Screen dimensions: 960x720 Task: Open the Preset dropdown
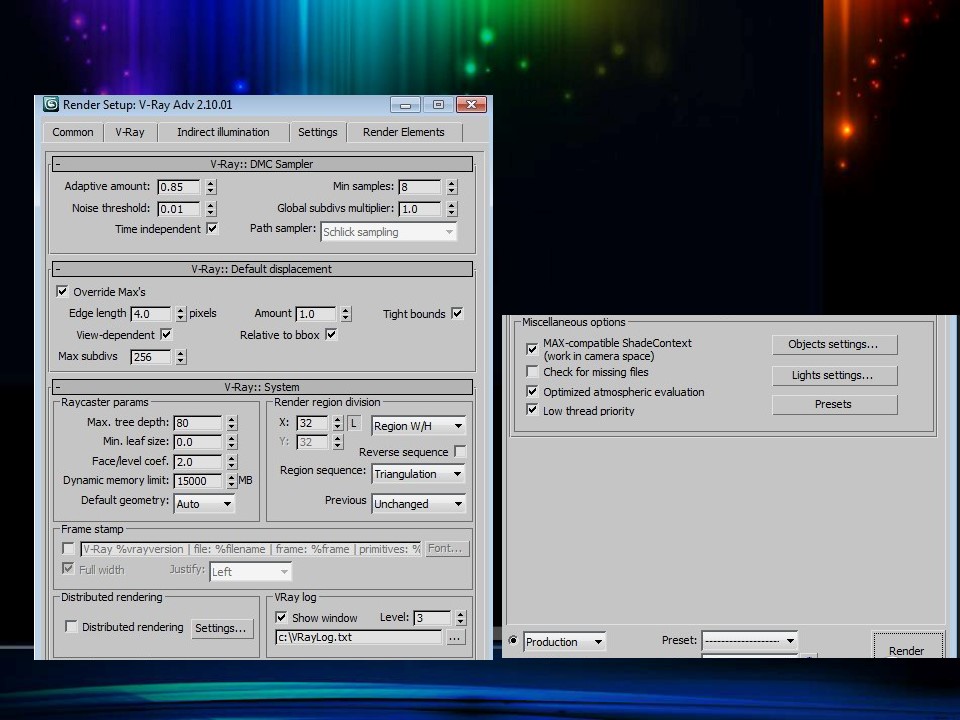pos(750,641)
